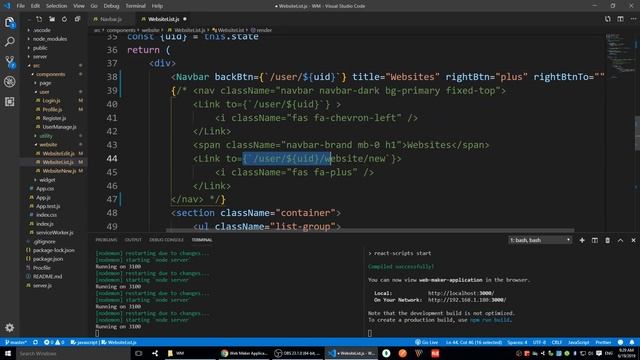Switch to the DEBUG CONSOLE panel tab
The image size is (640, 360).
(166, 240)
